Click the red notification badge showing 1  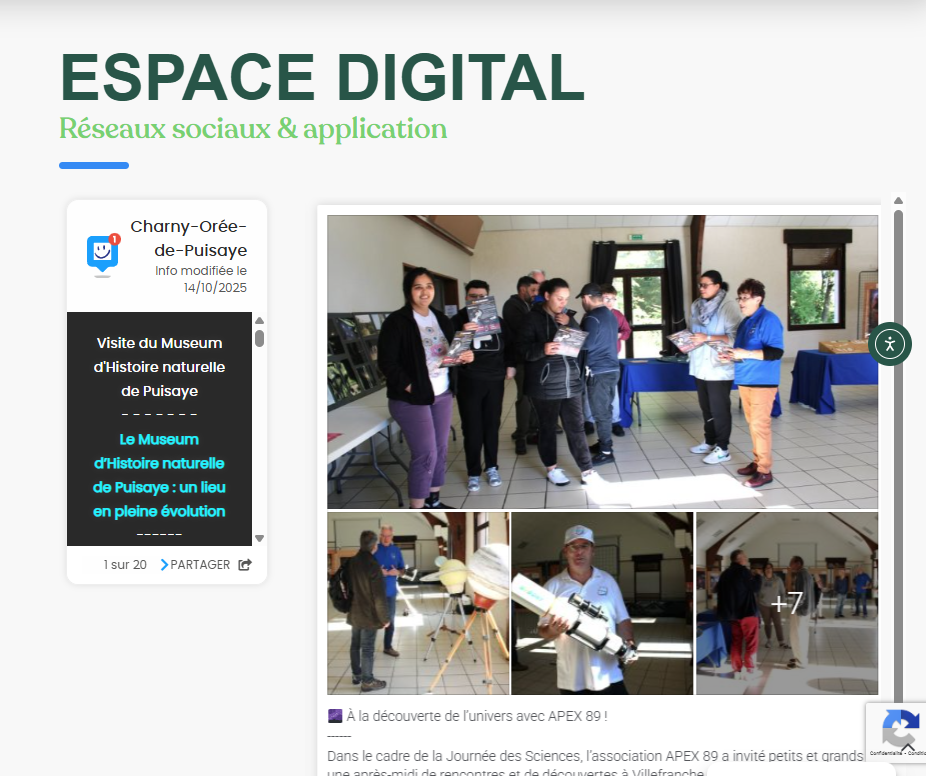(x=115, y=240)
